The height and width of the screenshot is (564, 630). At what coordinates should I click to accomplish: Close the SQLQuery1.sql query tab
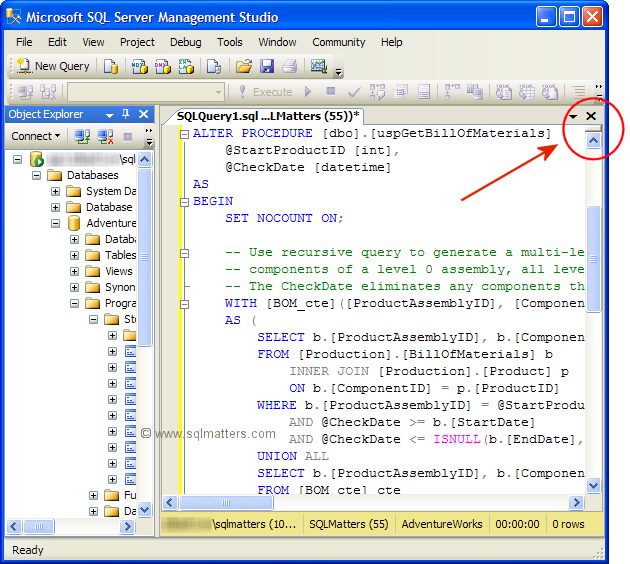click(591, 116)
